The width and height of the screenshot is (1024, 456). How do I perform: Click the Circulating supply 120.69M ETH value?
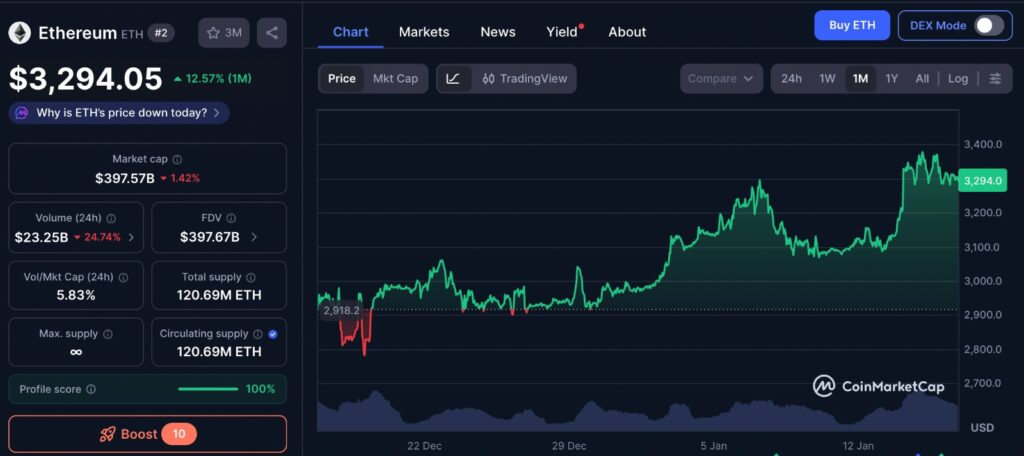click(219, 351)
